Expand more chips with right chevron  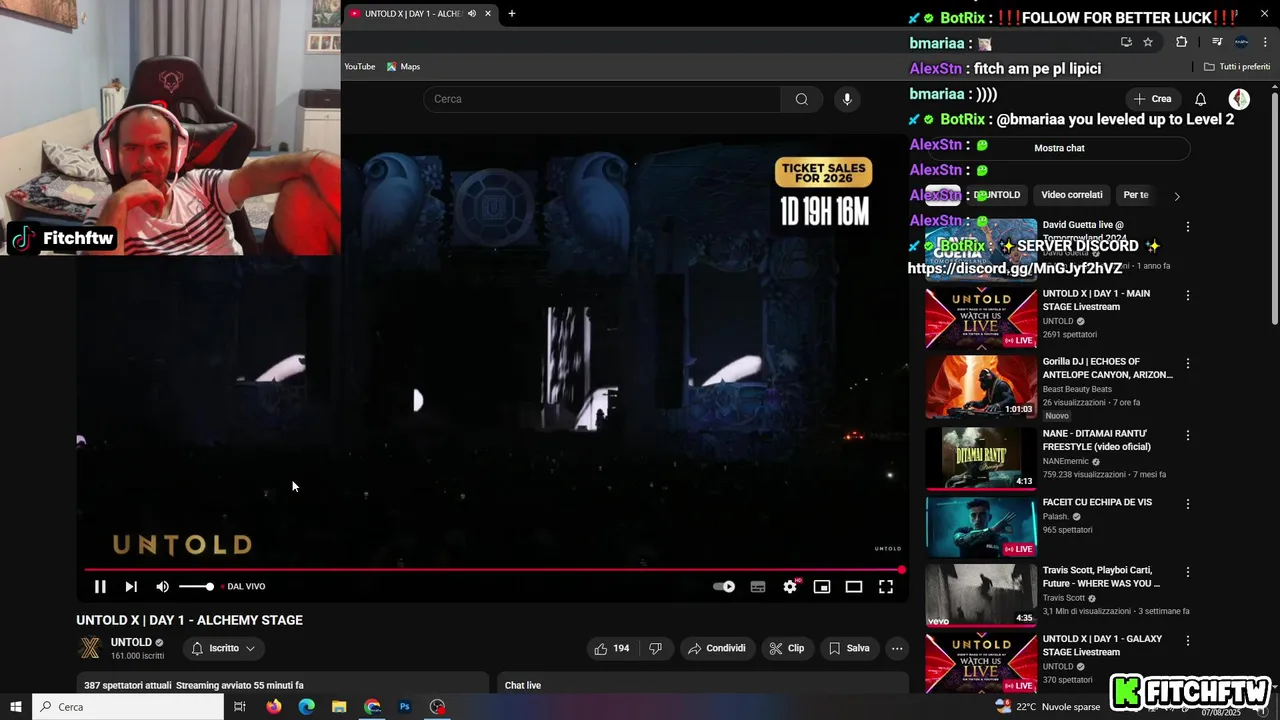[1177, 196]
